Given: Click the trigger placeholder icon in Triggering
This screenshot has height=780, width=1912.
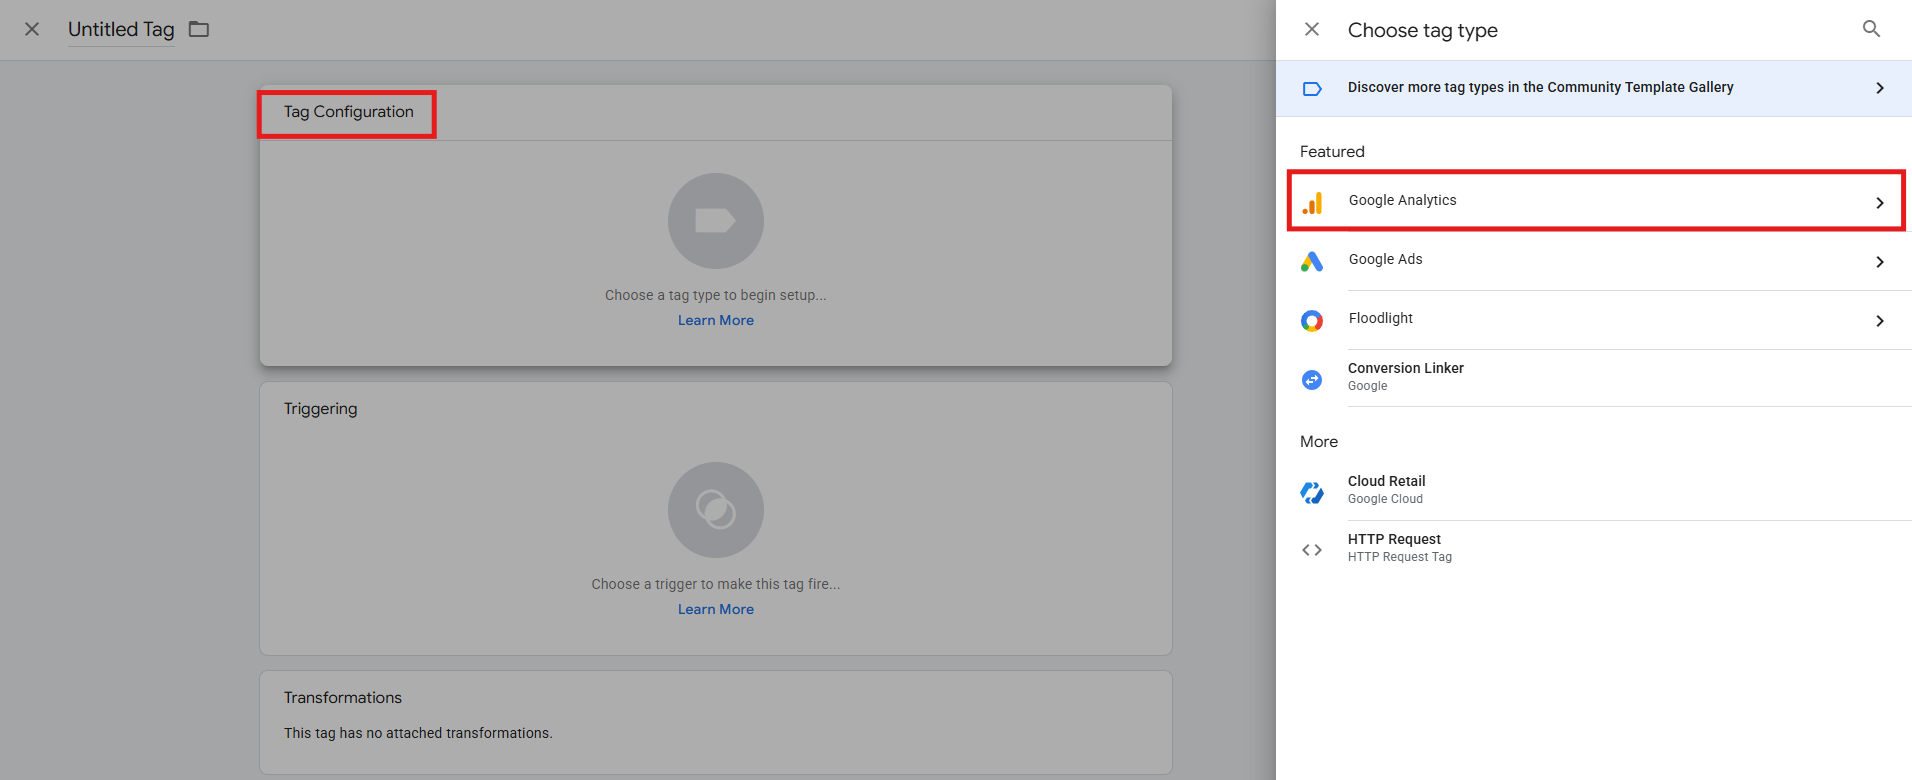Looking at the screenshot, I should click(716, 510).
